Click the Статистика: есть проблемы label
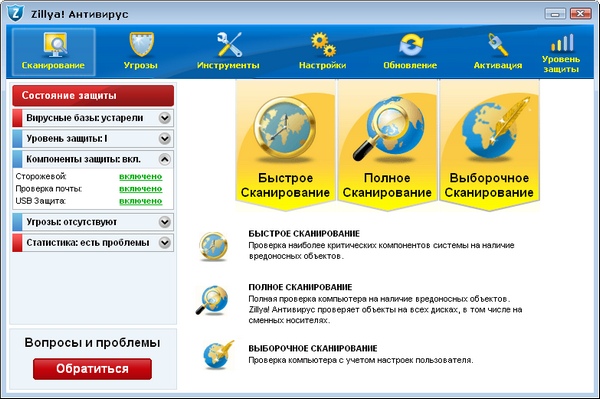The height and width of the screenshot is (399, 600). click(x=88, y=243)
